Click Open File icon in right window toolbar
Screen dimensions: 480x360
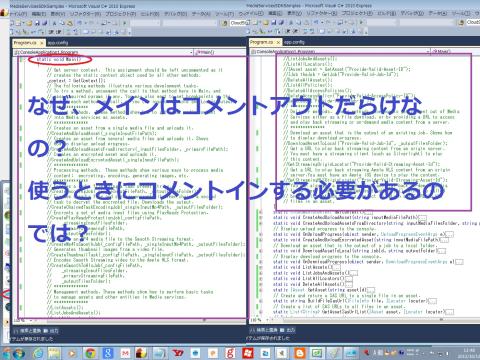pos(266,23)
